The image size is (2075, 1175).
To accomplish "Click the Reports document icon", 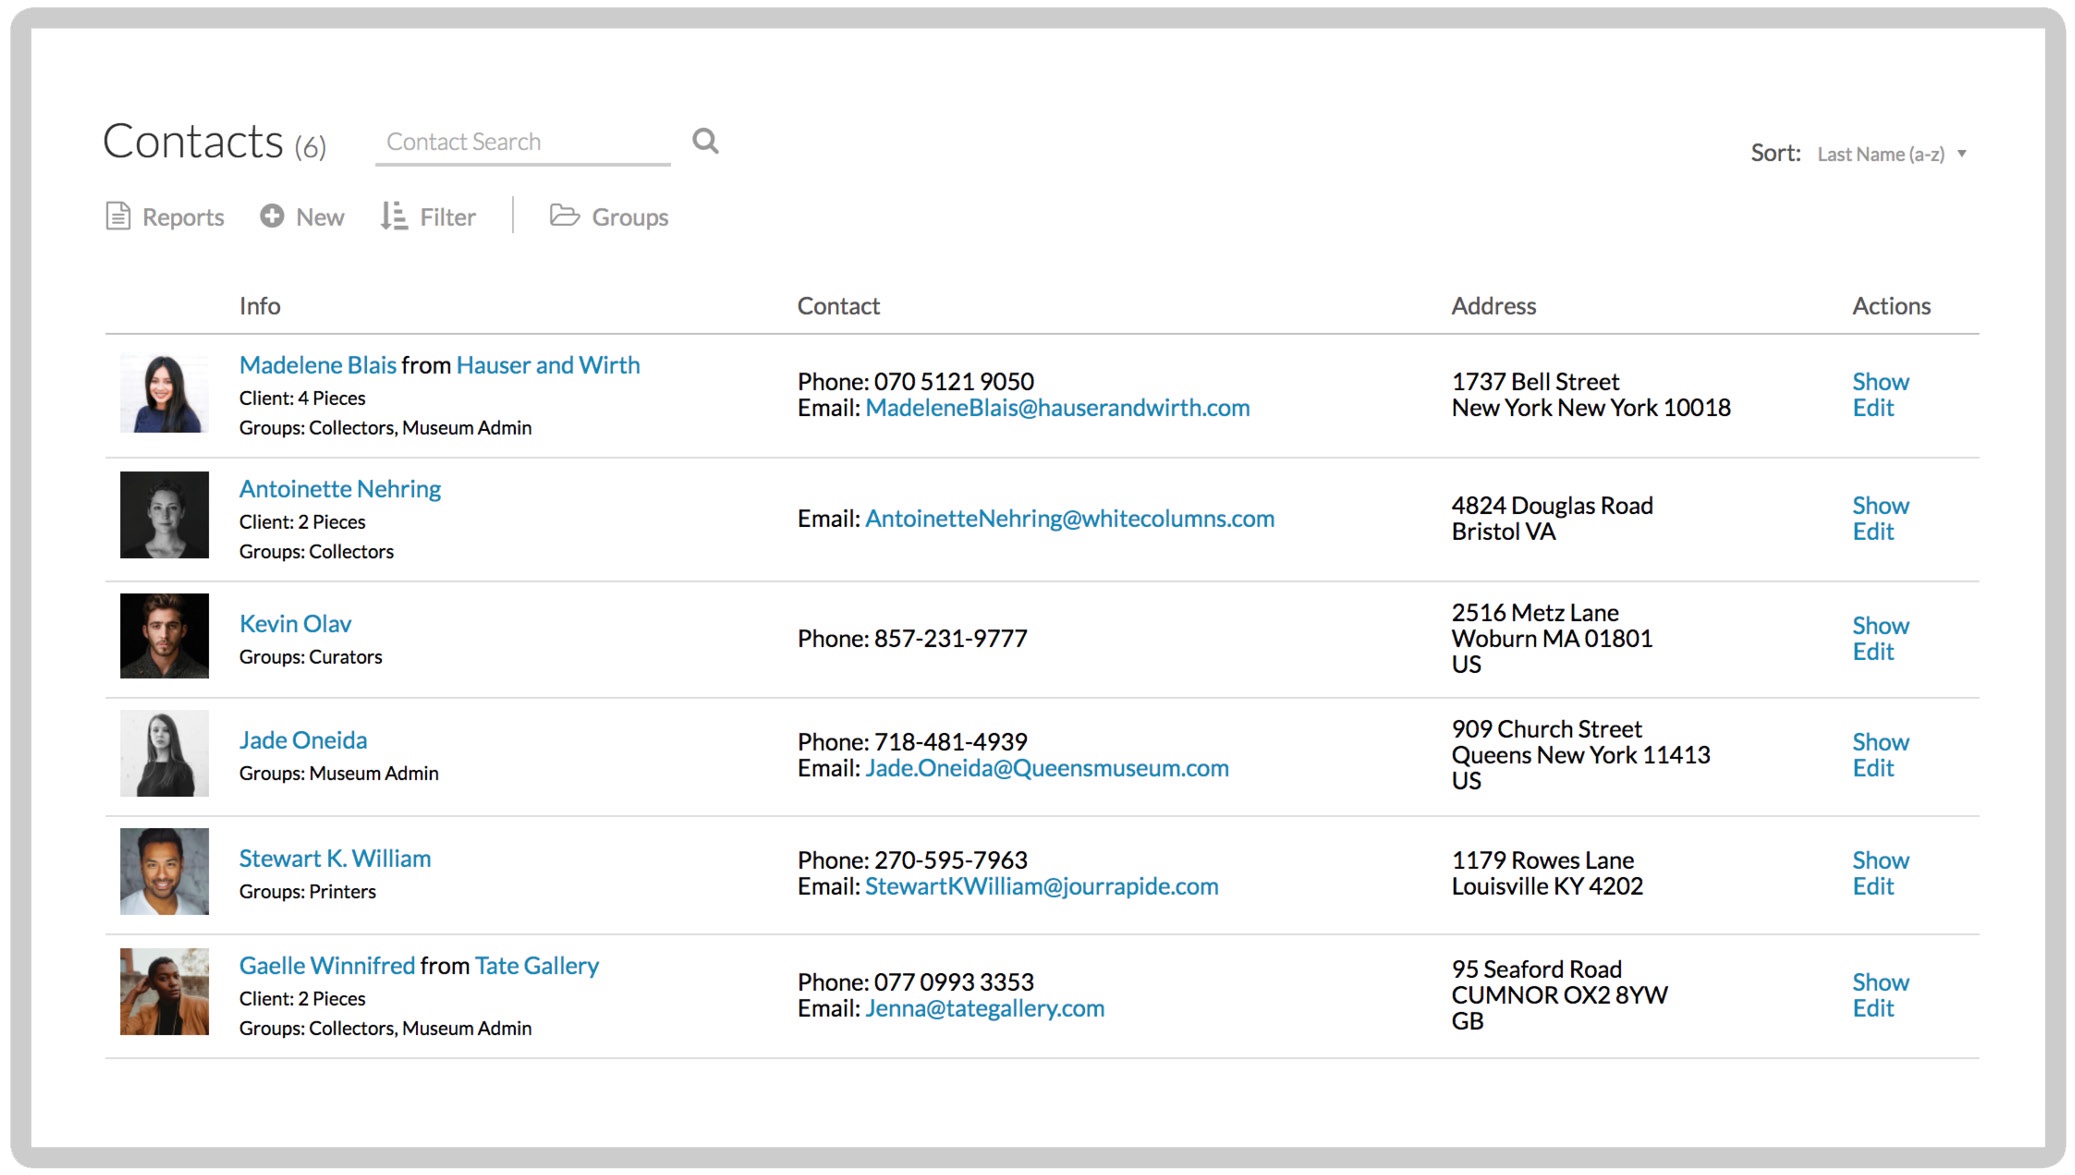I will coord(118,216).
